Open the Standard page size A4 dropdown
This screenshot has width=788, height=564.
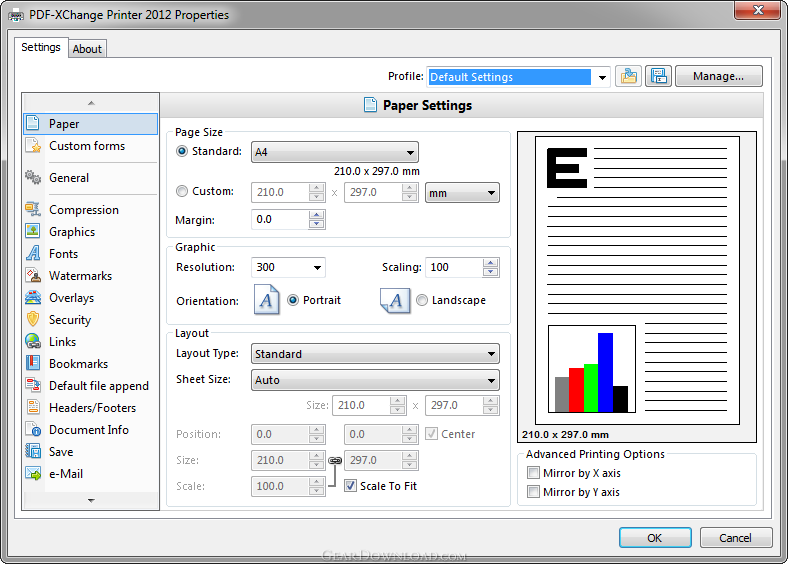click(335, 152)
